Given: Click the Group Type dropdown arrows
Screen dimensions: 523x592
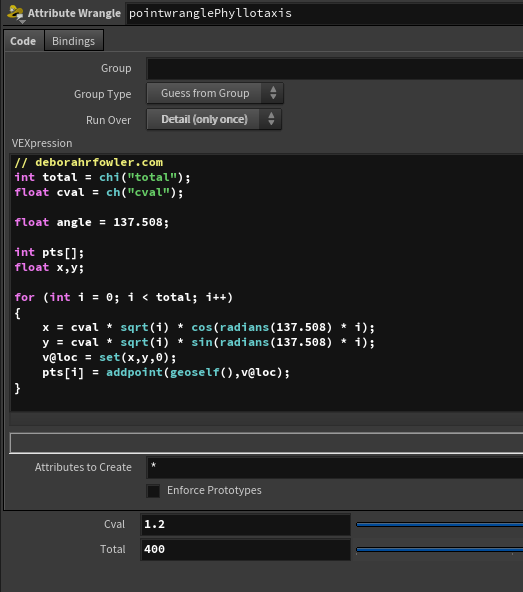Looking at the screenshot, I should 273,93.
